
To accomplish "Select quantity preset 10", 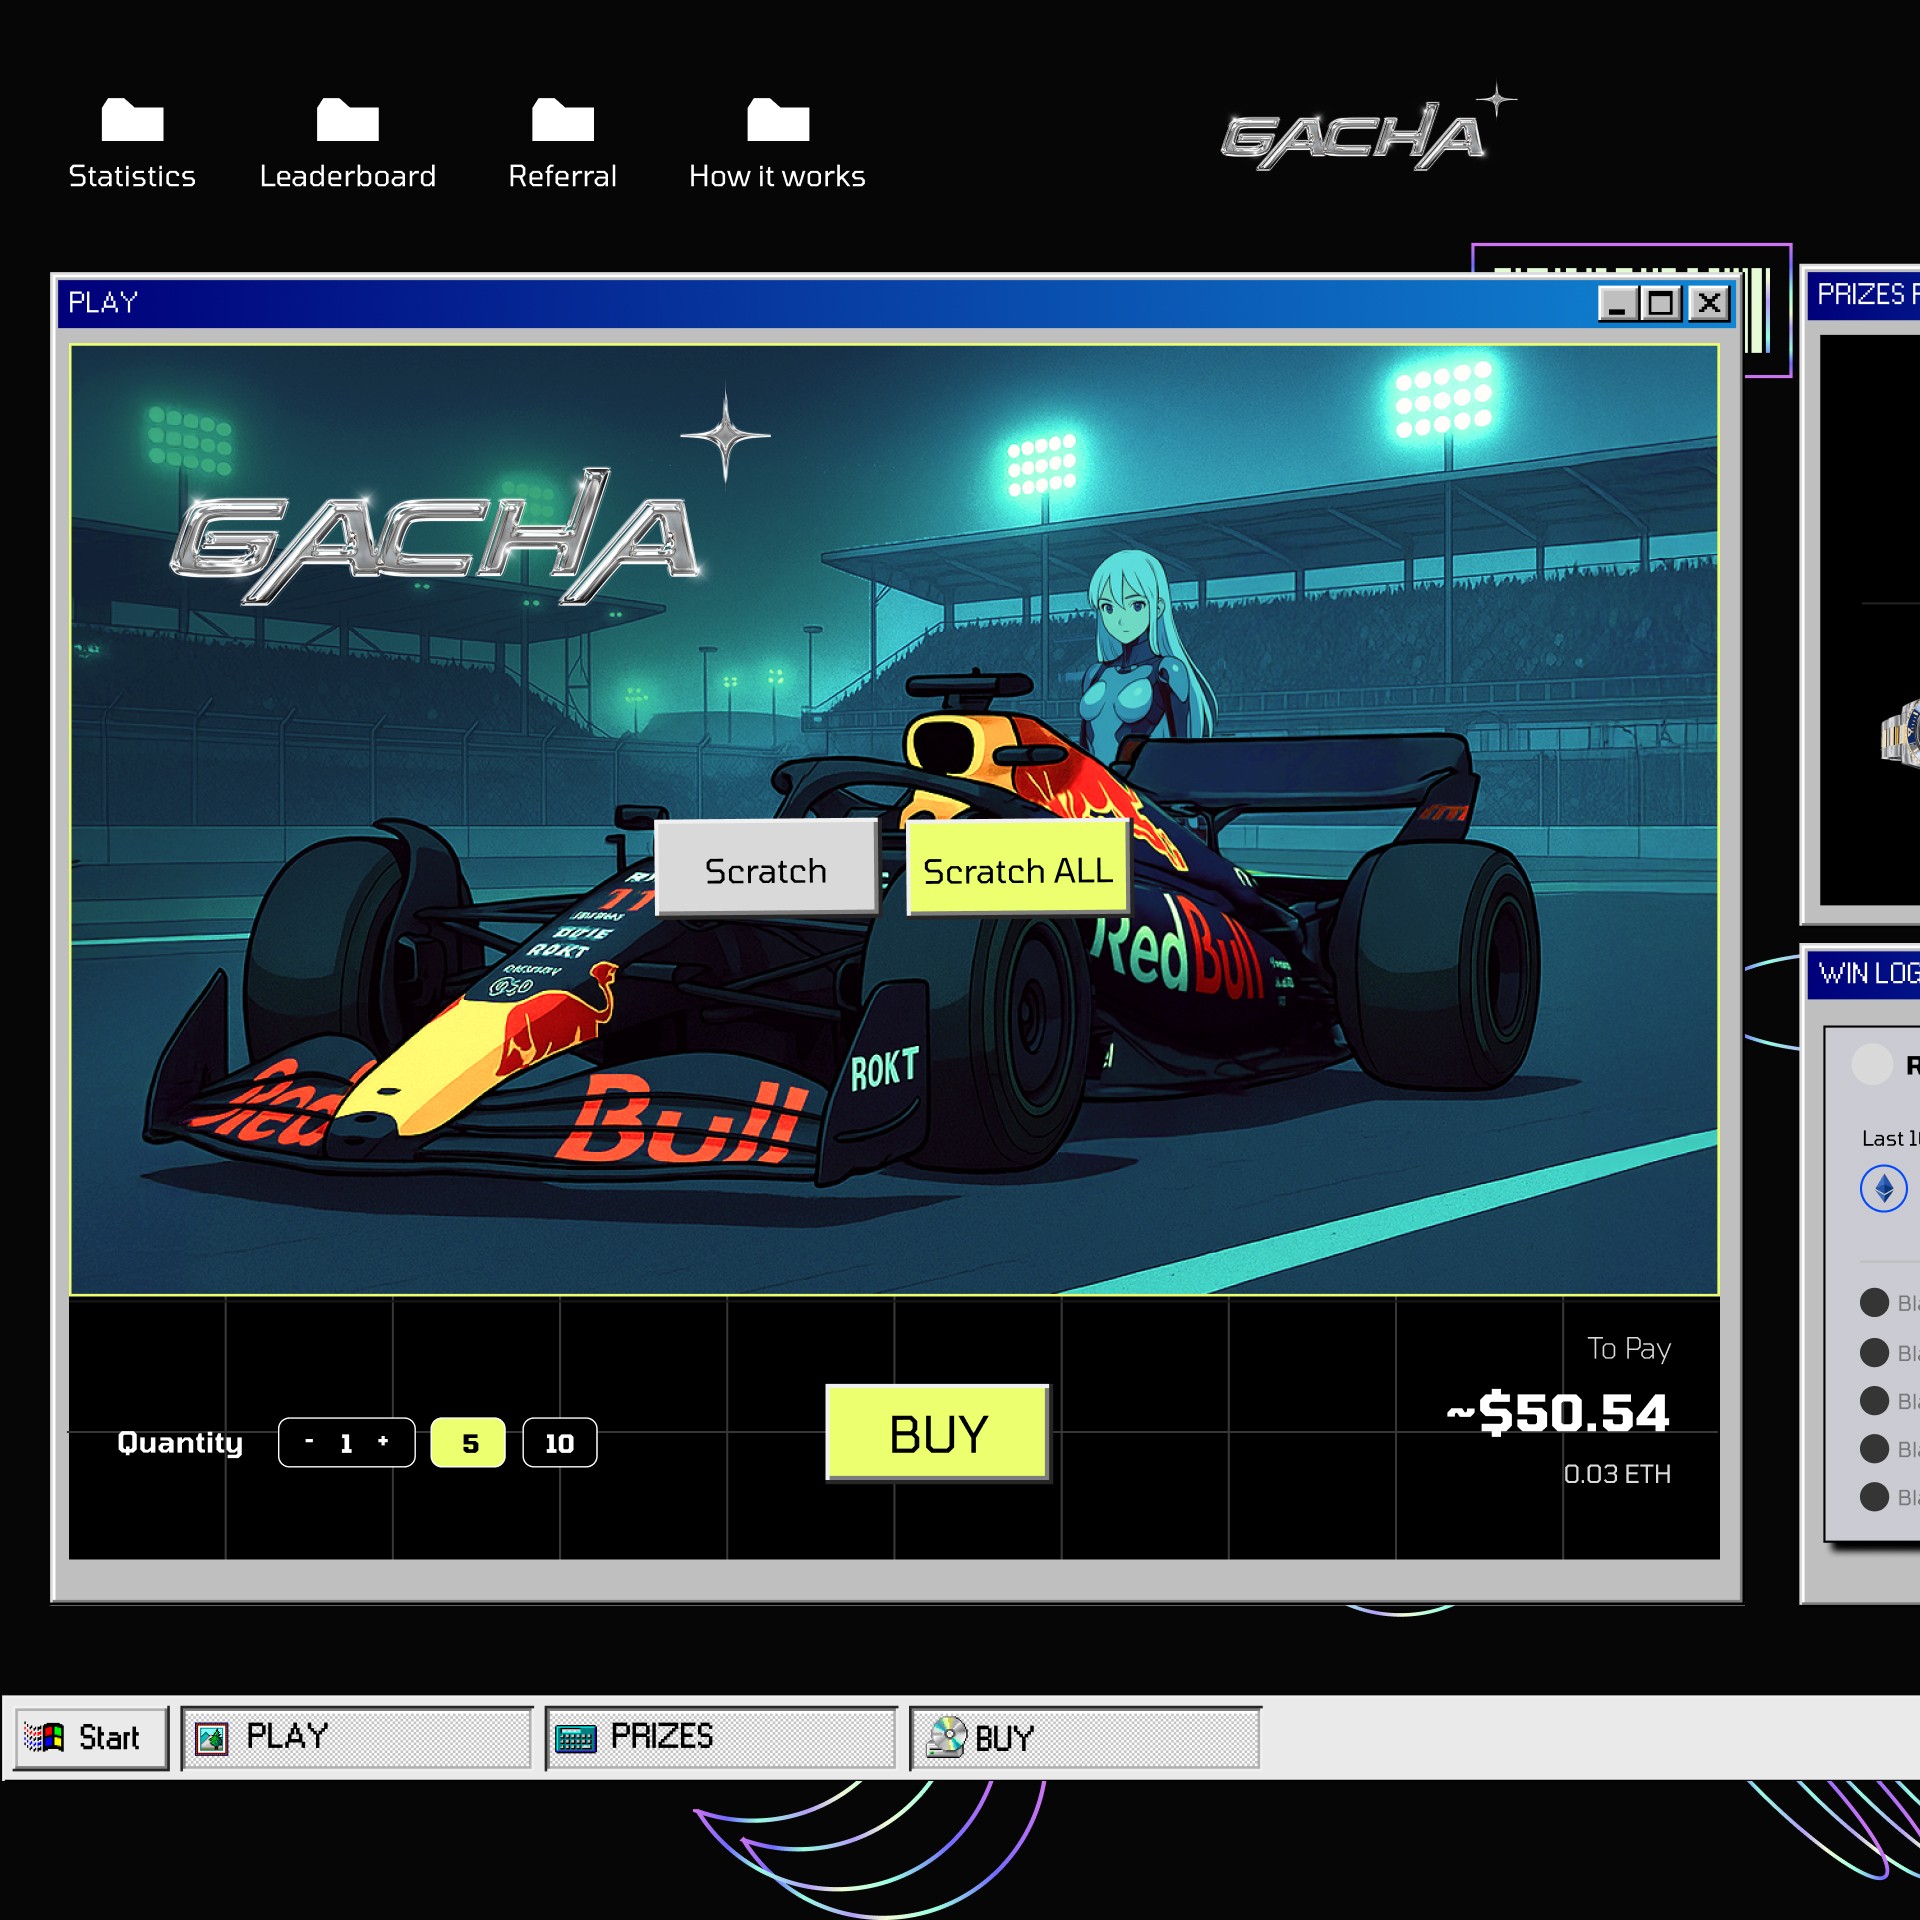I will [560, 1442].
